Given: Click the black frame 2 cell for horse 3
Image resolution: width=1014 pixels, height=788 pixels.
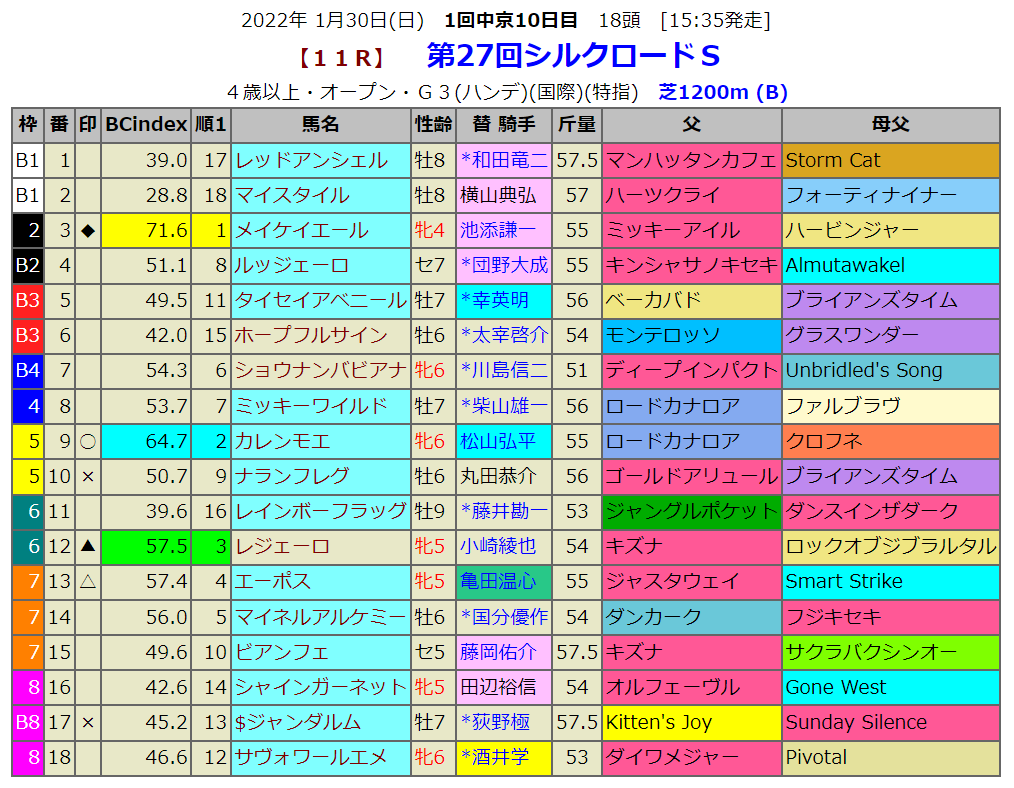Looking at the screenshot, I should (x=28, y=231).
